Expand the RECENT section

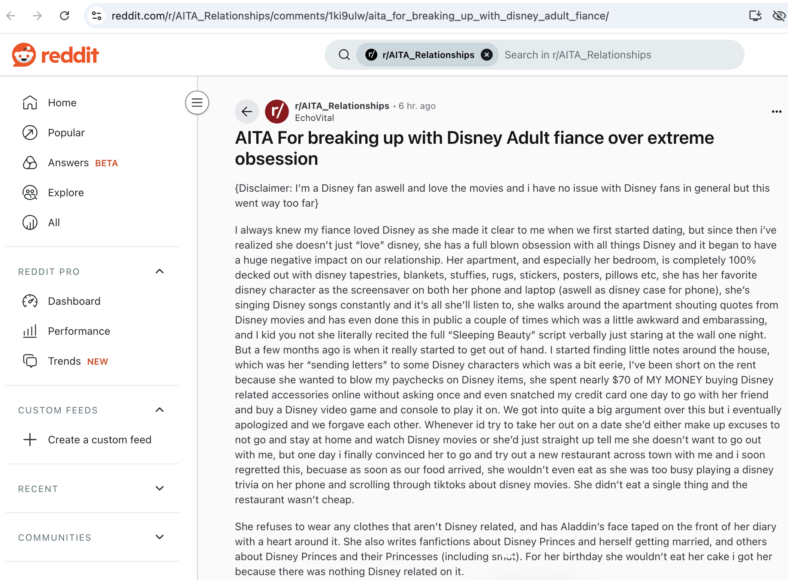pos(159,489)
